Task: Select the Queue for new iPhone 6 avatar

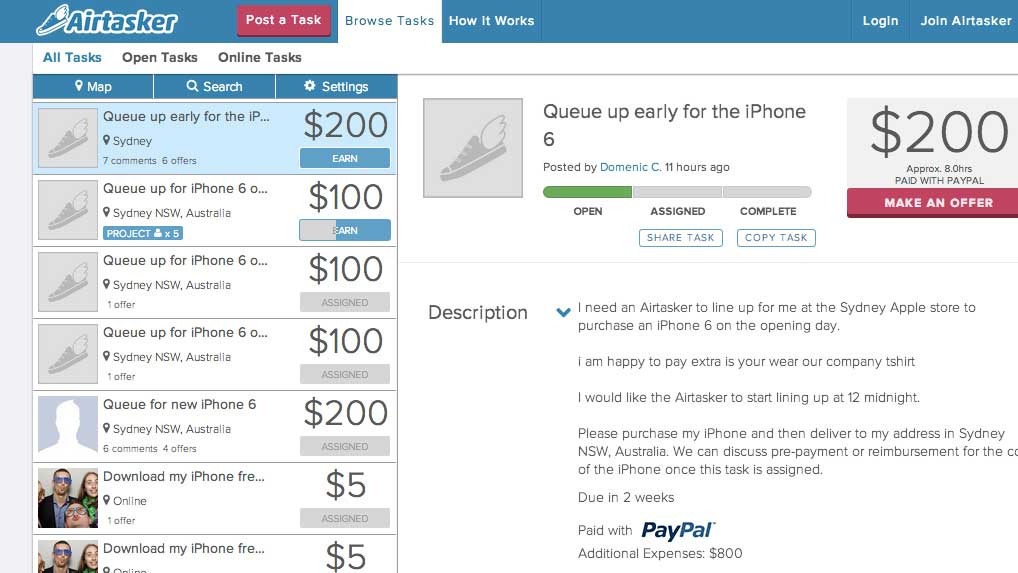Action: pyautogui.click(x=68, y=424)
